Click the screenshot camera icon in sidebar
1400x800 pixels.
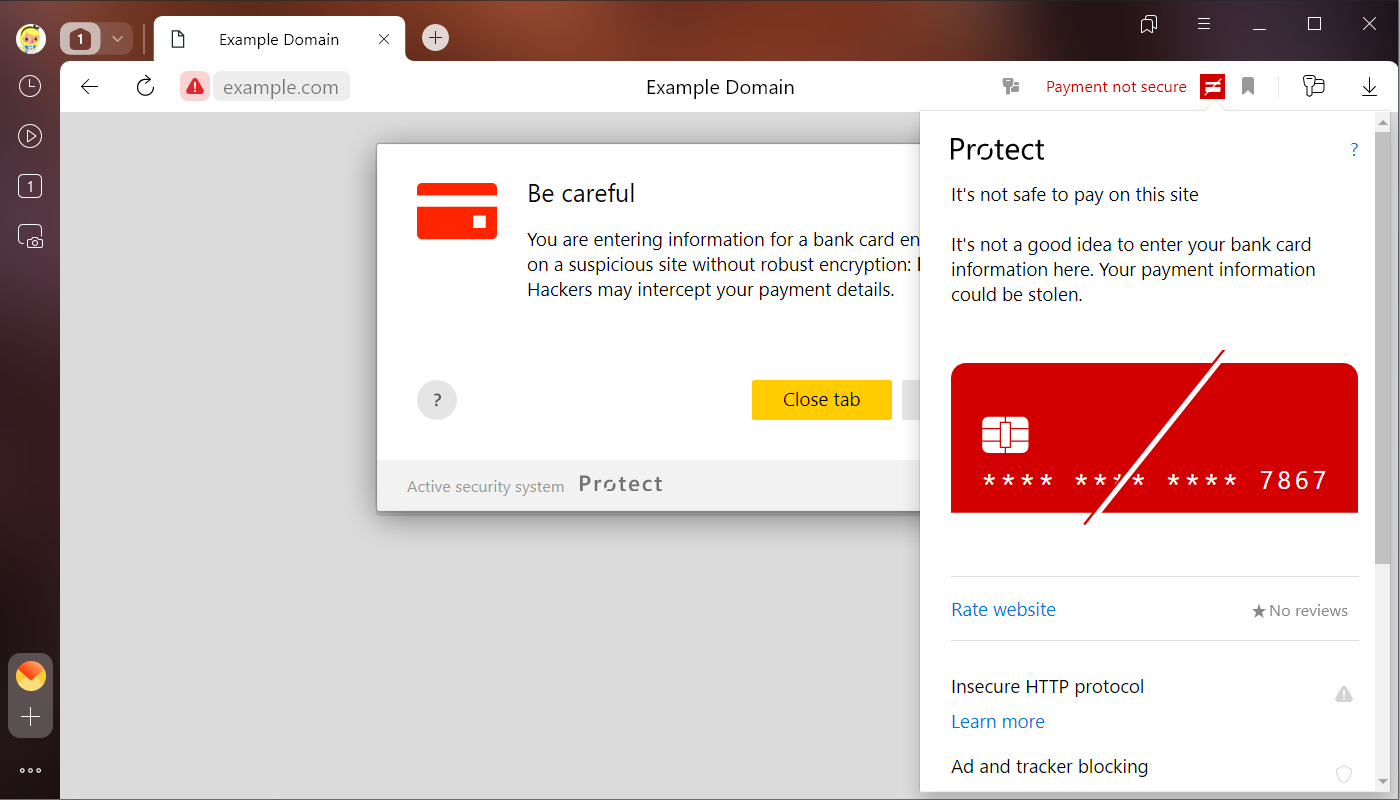pos(30,237)
